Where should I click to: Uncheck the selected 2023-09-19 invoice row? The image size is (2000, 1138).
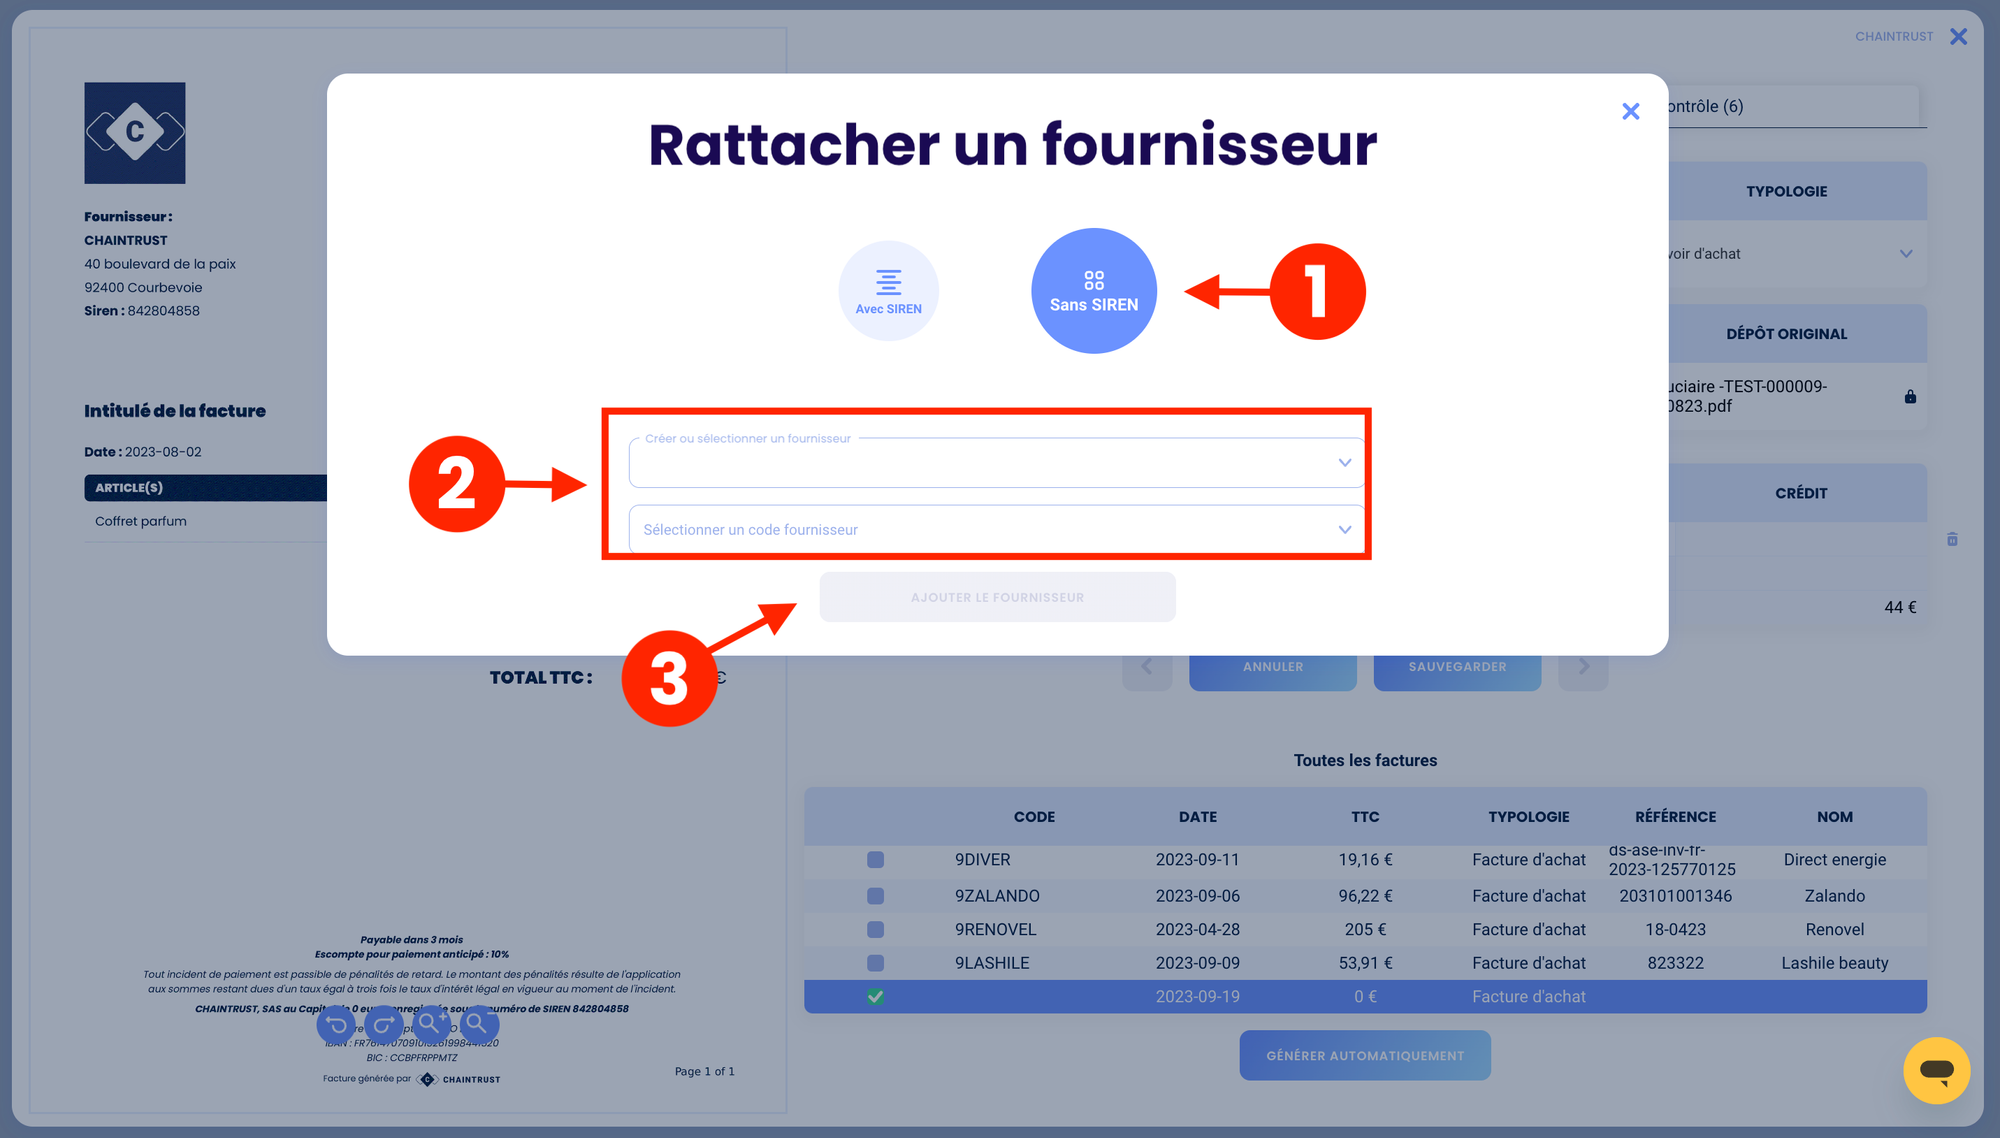click(x=875, y=997)
